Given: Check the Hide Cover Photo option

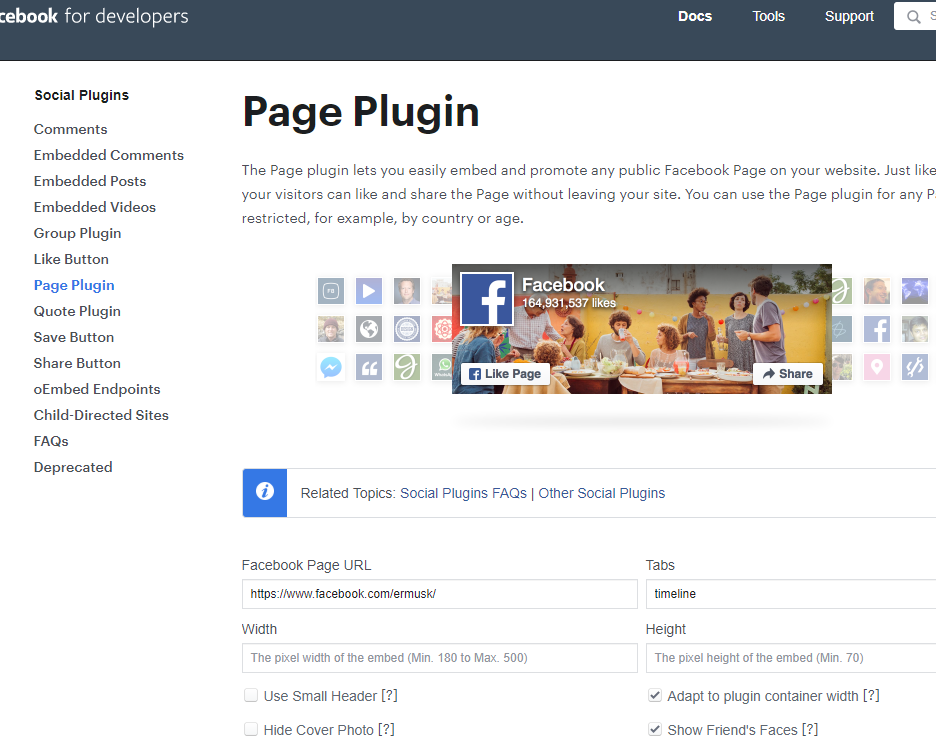Looking at the screenshot, I should point(251,729).
